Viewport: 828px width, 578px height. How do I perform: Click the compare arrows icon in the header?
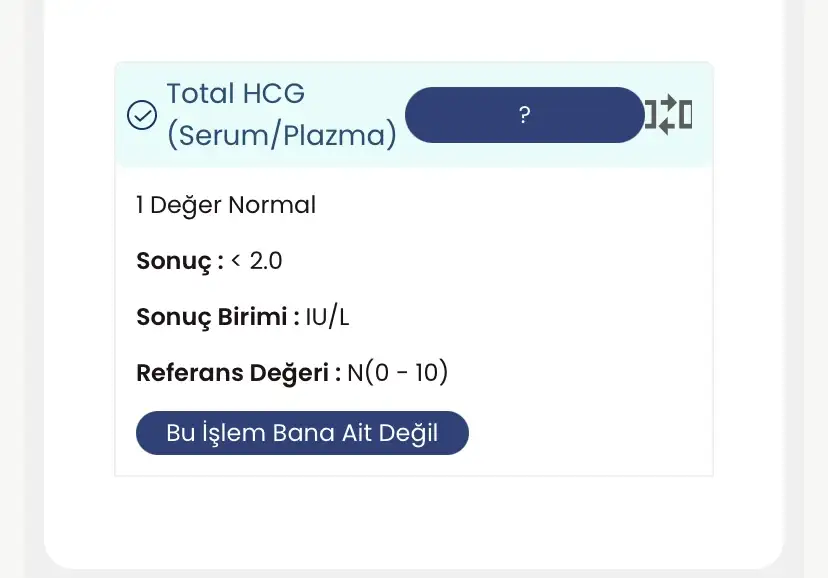[669, 115]
